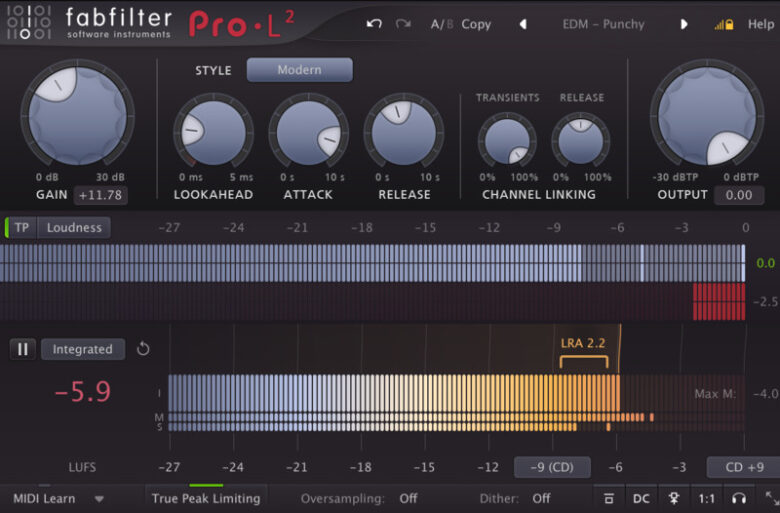Copy the current state to the other slot

(476, 24)
